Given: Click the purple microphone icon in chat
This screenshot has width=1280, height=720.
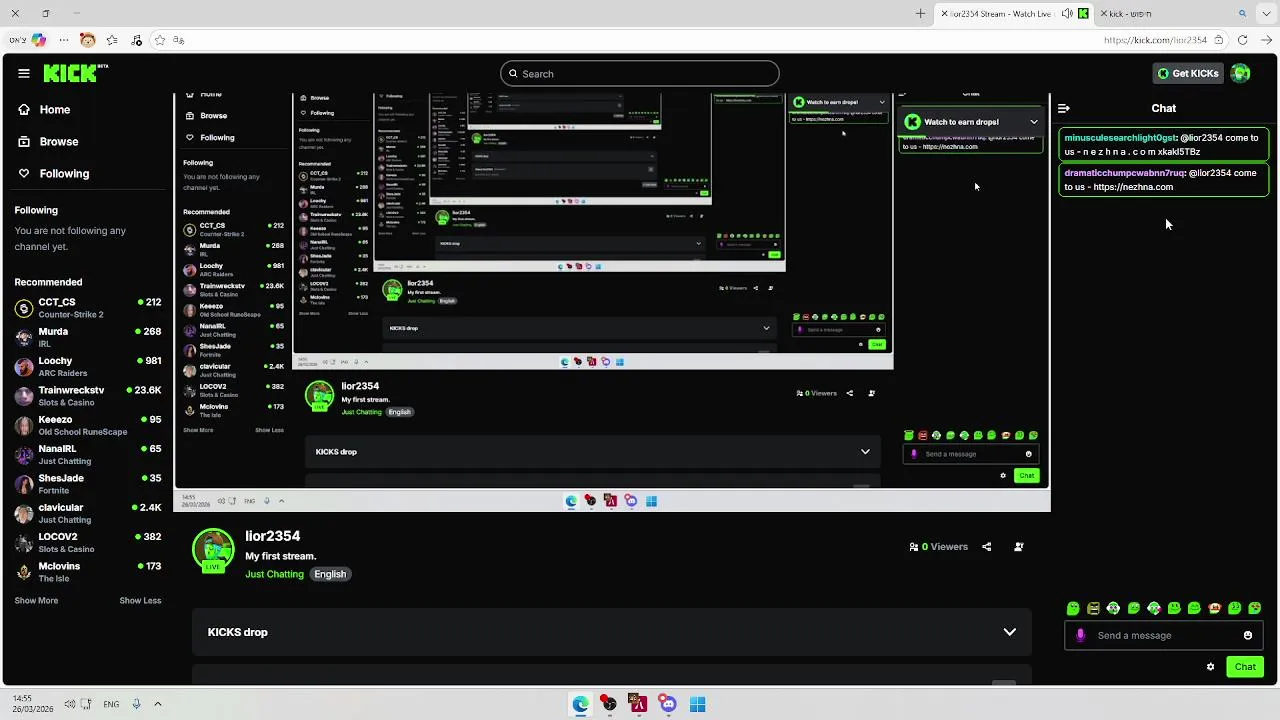Looking at the screenshot, I should pos(1080,635).
